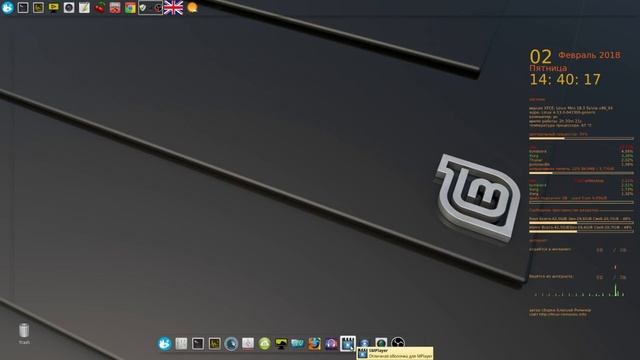Open the shield update manager tray icon
This screenshot has height=360, width=640.
coord(143,7)
